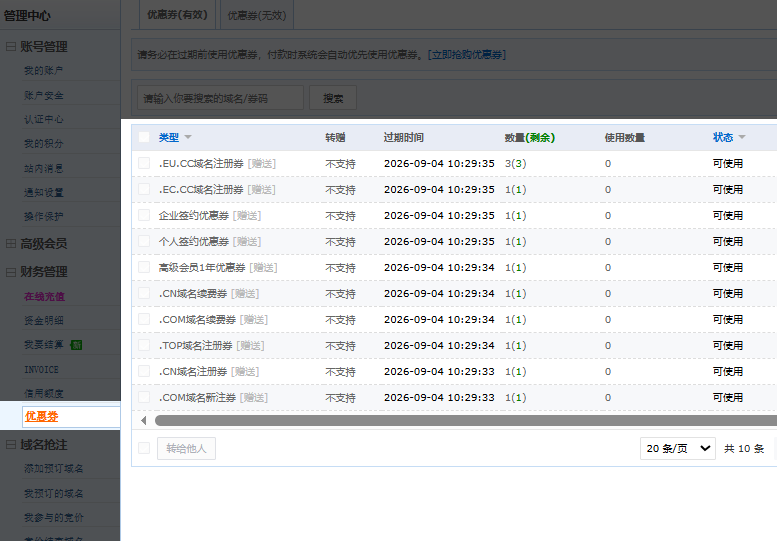Click the 转给他人 button
This screenshot has width=777, height=541.
point(186,448)
